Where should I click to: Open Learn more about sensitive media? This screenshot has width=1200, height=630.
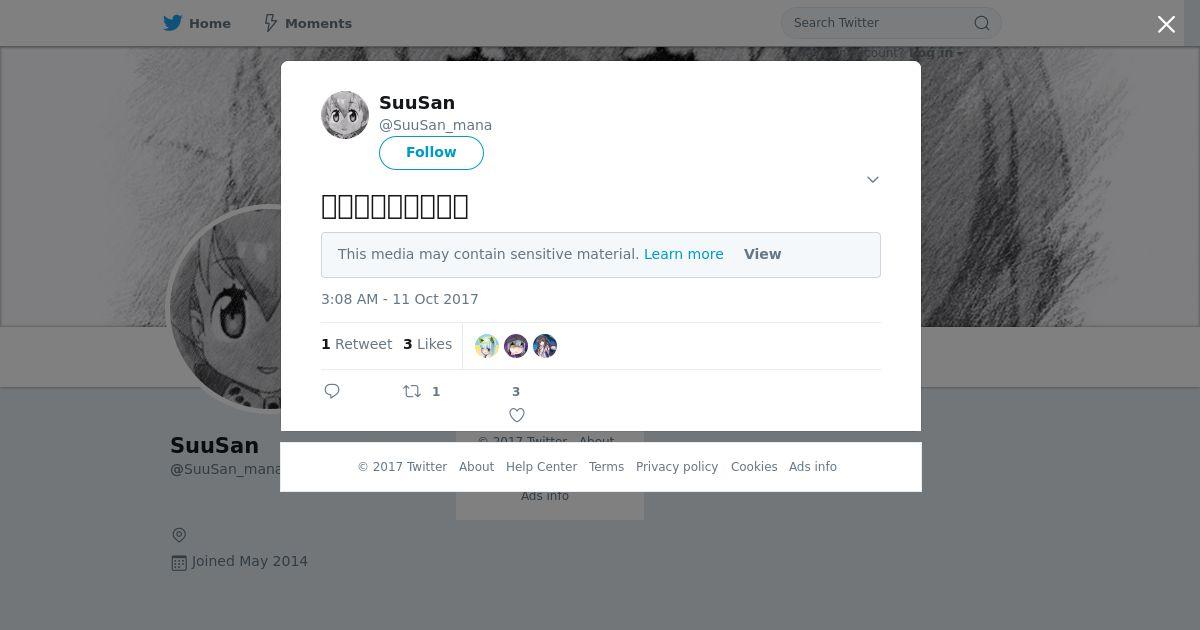(x=683, y=254)
